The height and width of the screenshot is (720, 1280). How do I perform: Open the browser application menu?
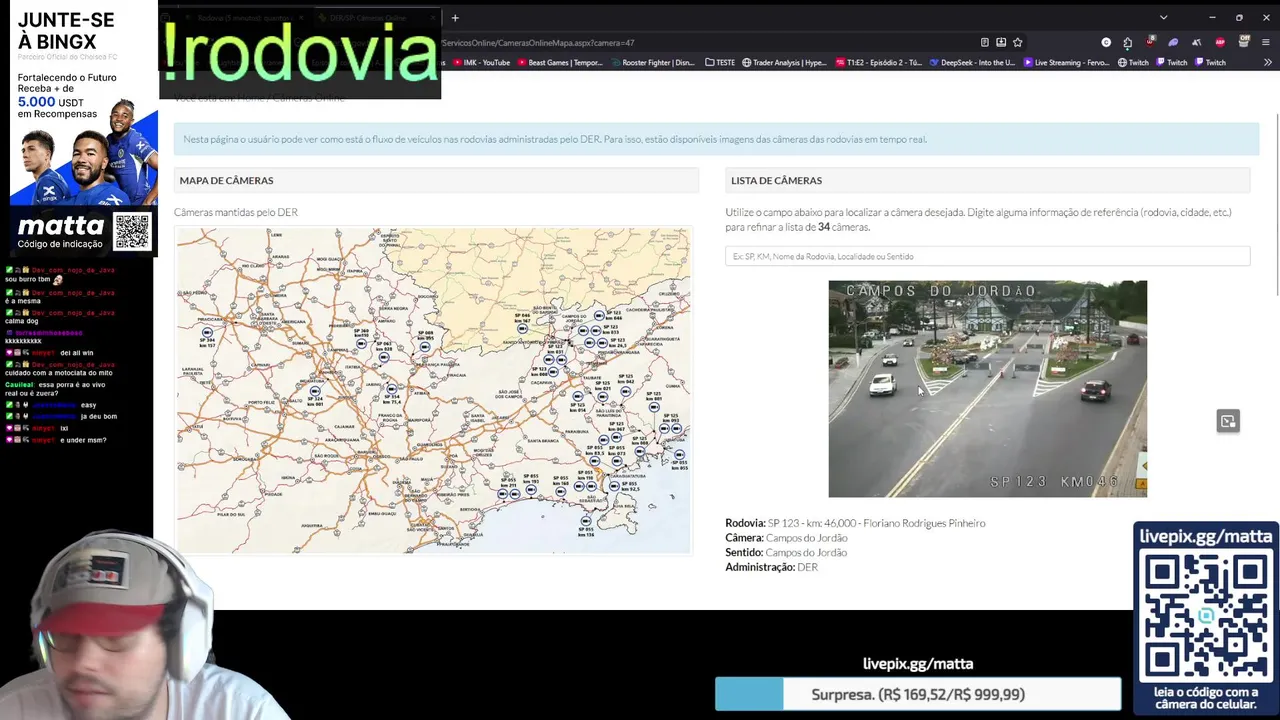click(1265, 42)
